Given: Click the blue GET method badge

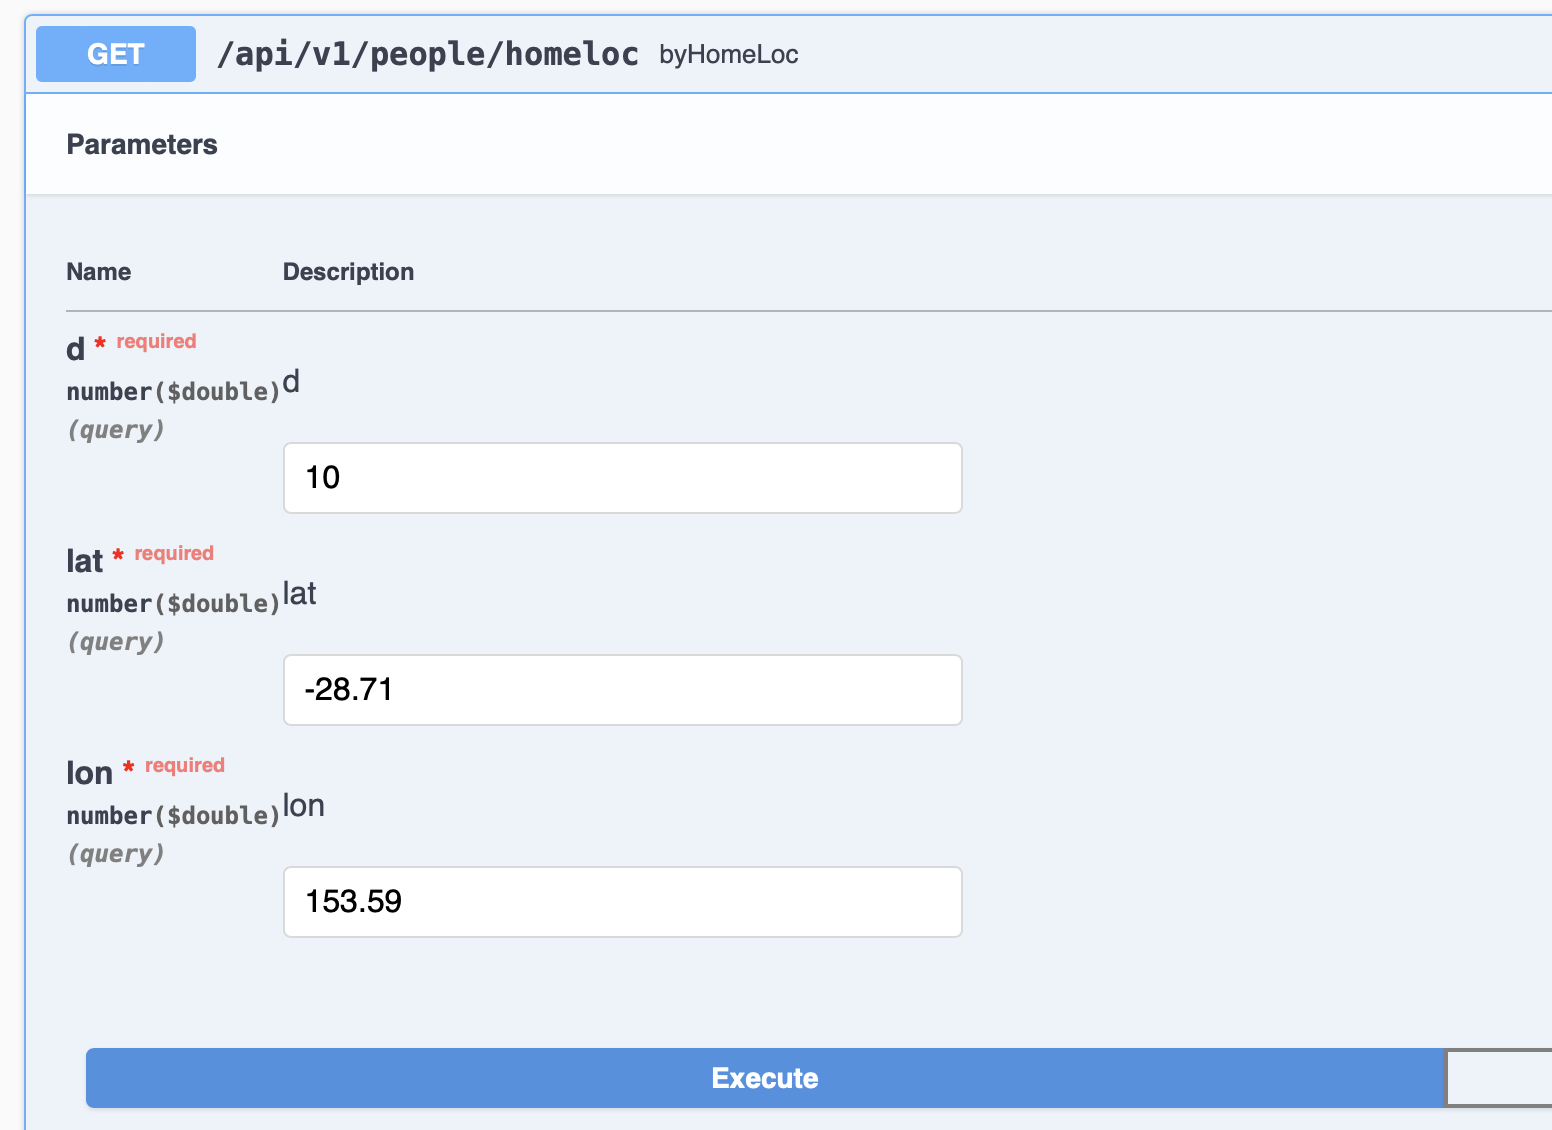Looking at the screenshot, I should (116, 54).
